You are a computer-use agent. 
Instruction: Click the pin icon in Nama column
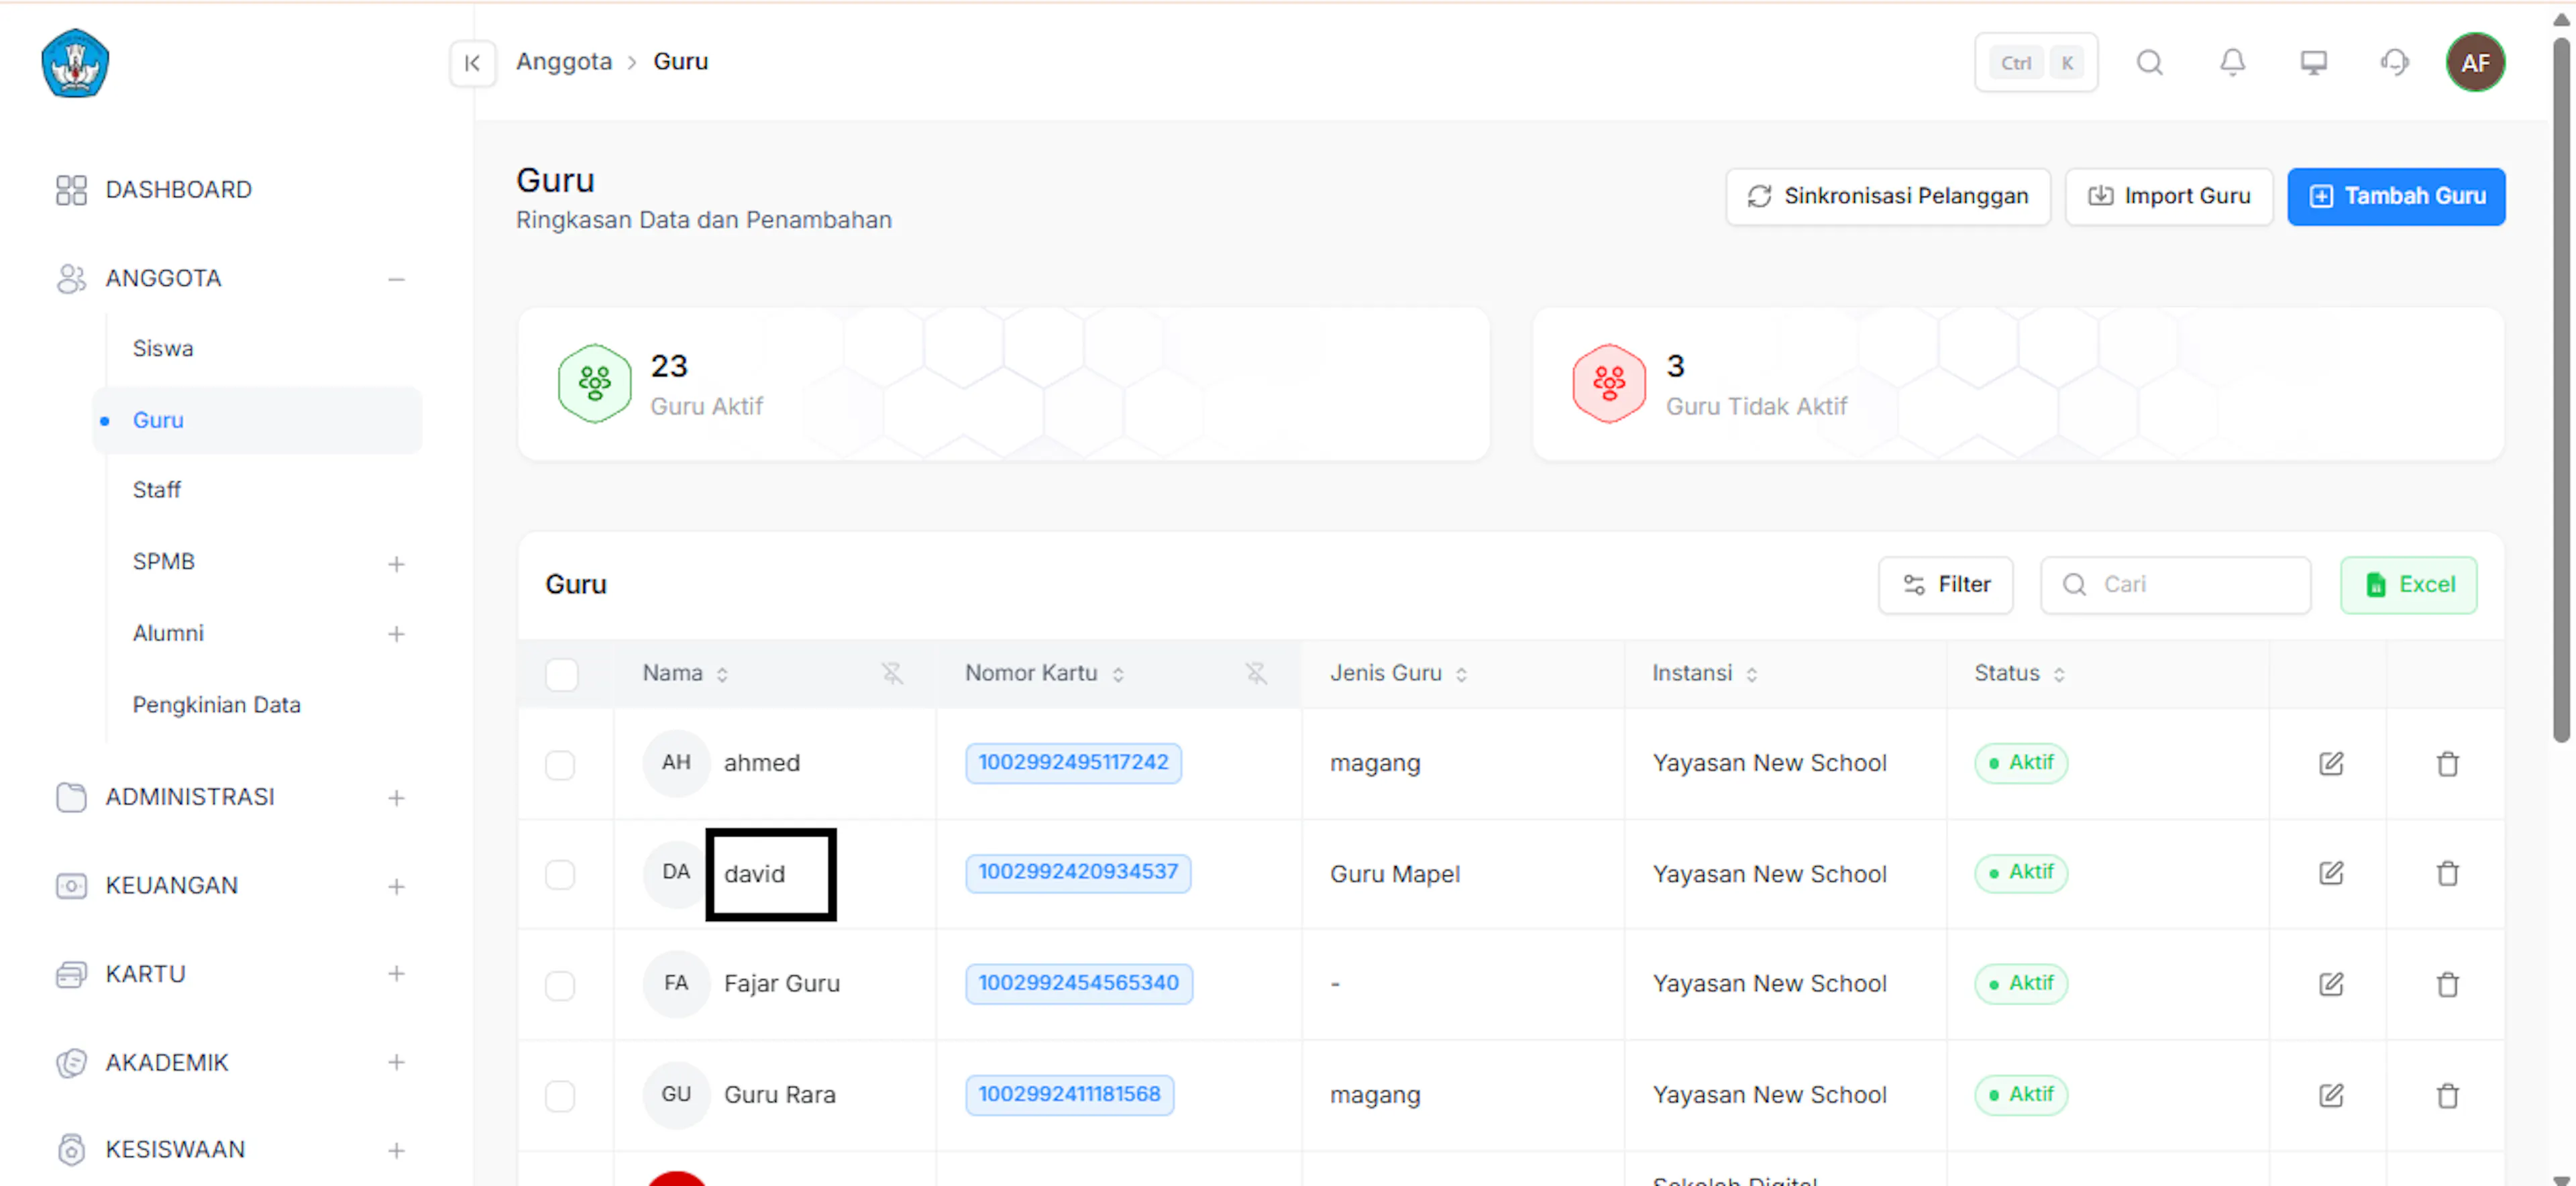(892, 674)
